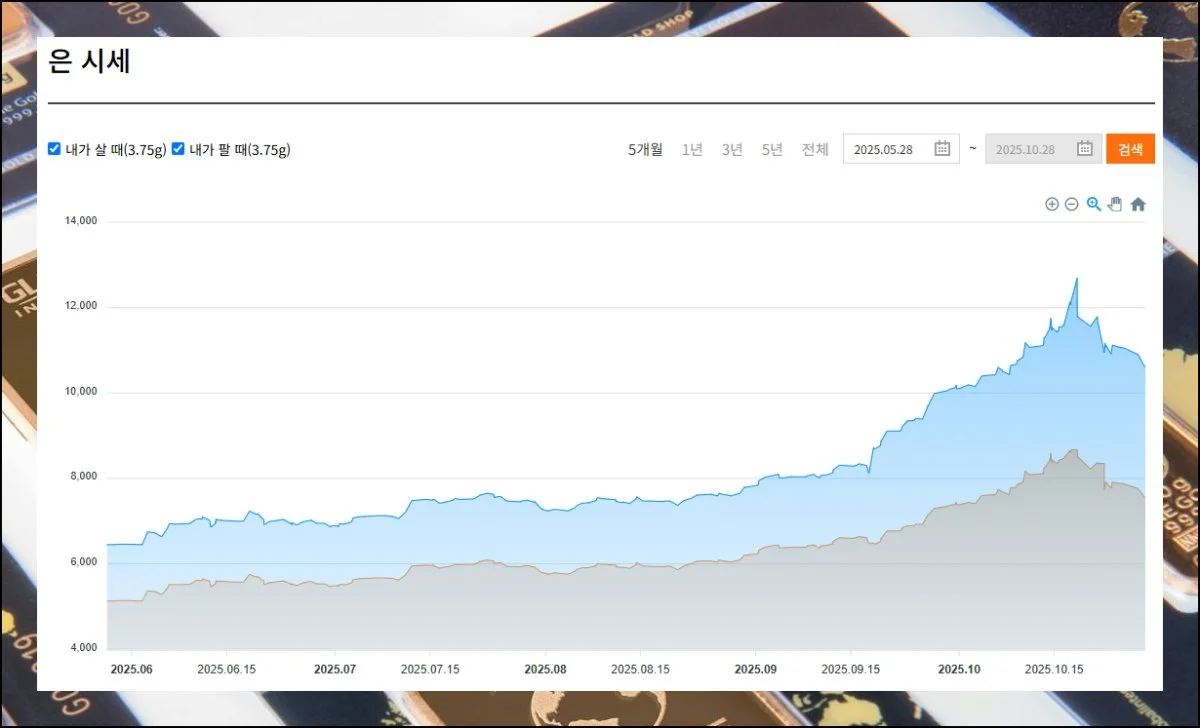Select the 5개월 period tab

point(645,149)
